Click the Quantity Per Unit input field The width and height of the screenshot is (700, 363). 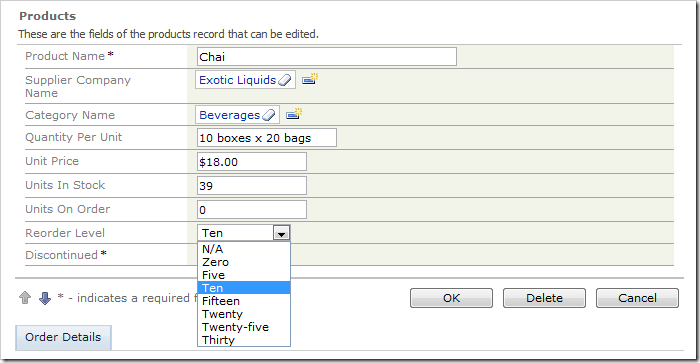[267, 138]
